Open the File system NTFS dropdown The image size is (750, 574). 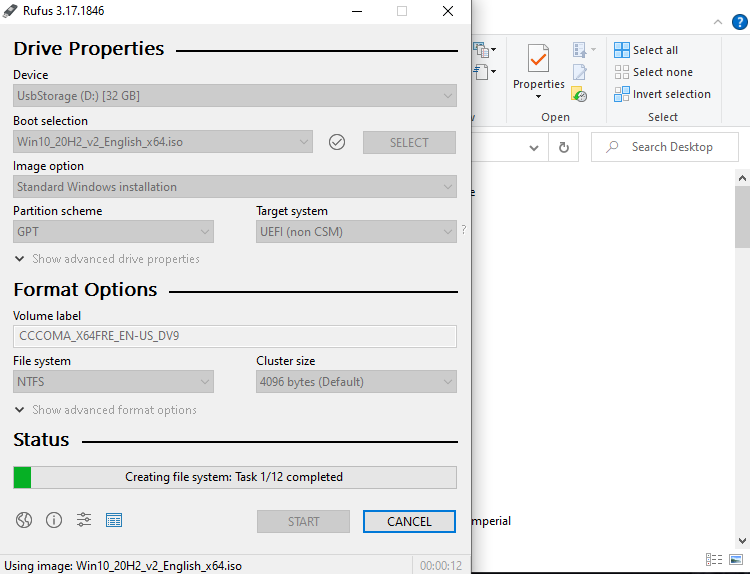113,382
